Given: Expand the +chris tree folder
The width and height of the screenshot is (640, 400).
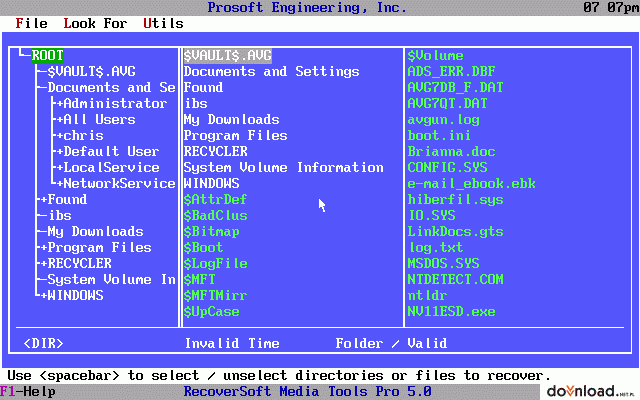Looking at the screenshot, I should 80,136.
